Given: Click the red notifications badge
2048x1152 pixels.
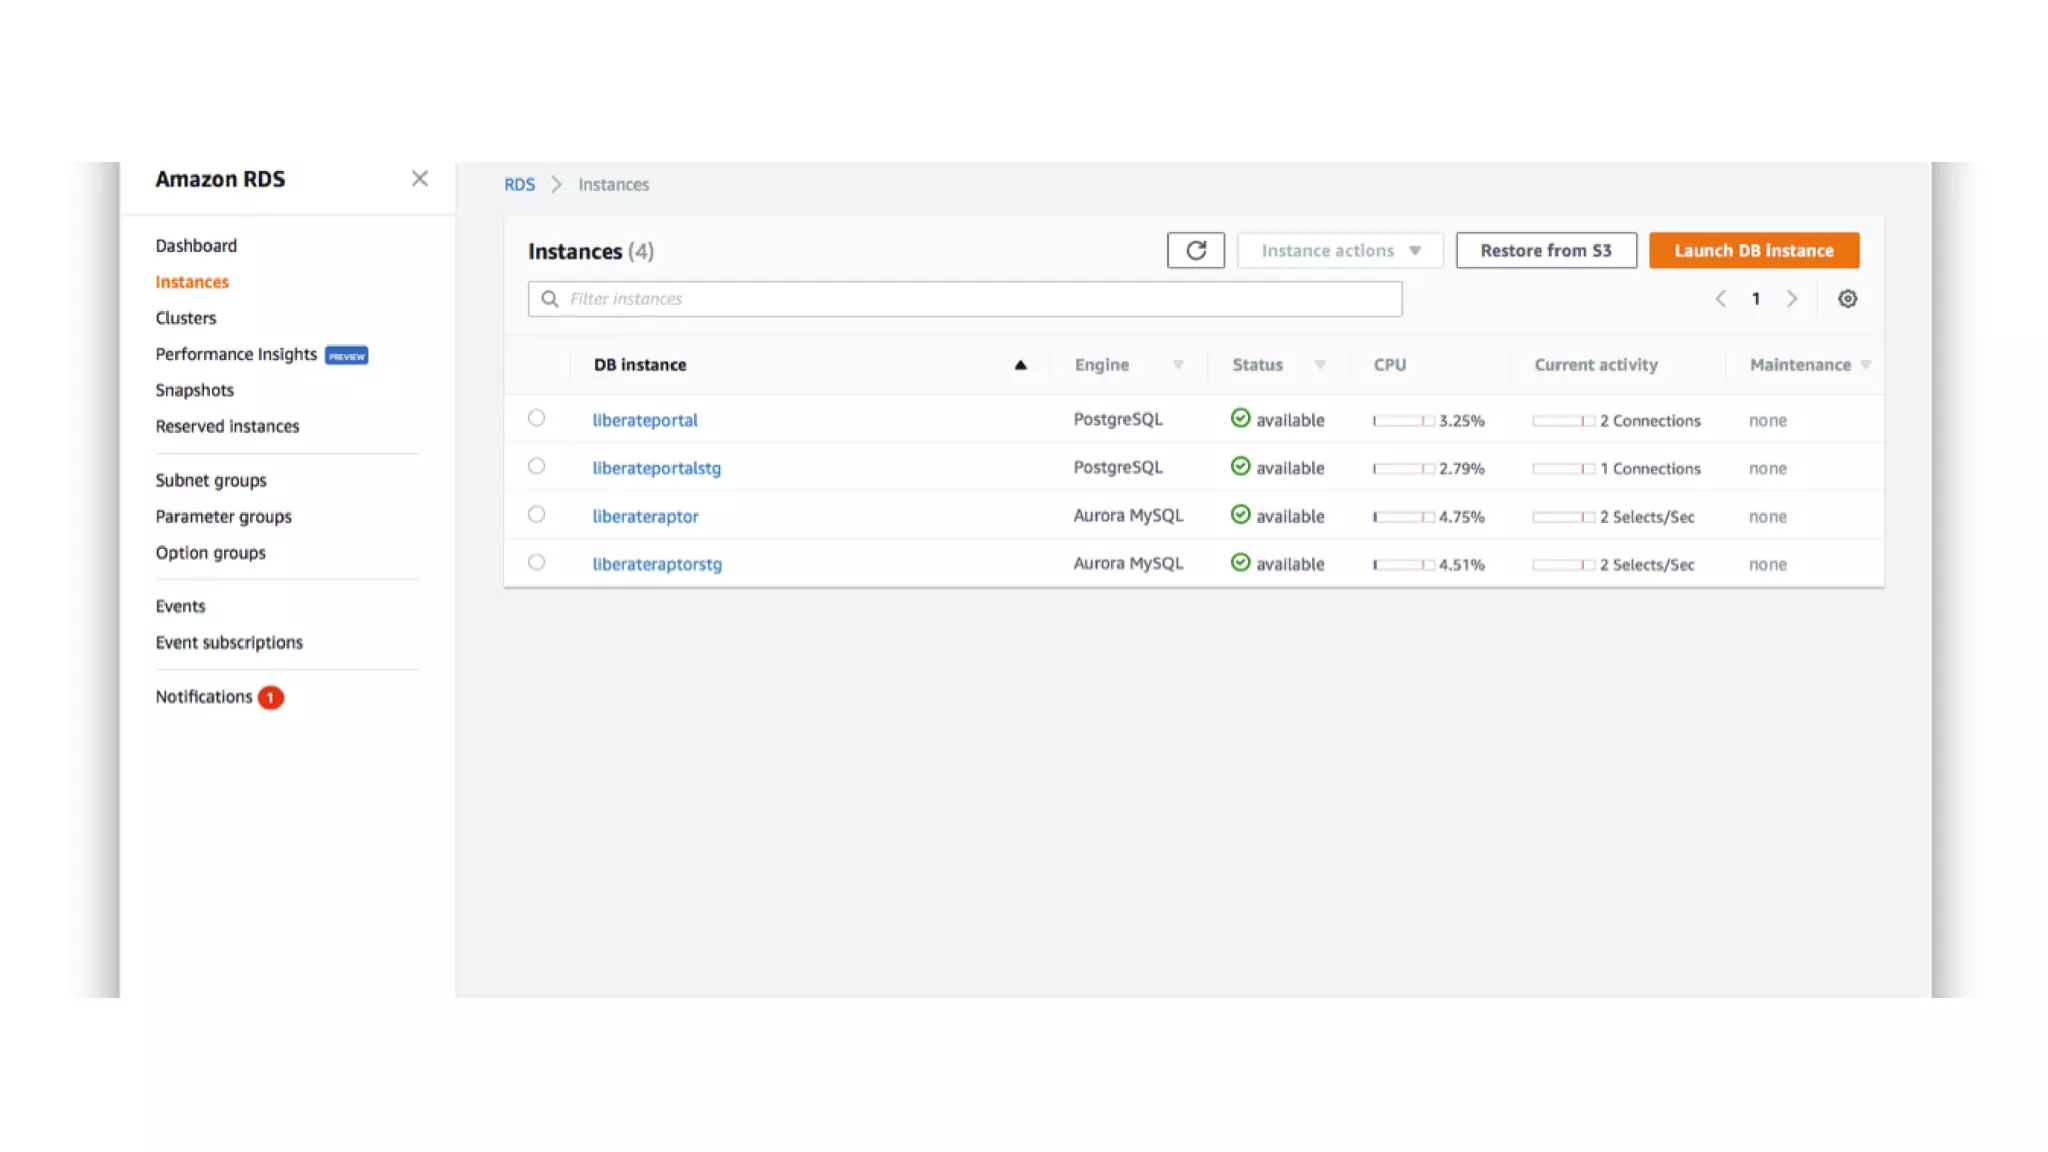Looking at the screenshot, I should (270, 698).
